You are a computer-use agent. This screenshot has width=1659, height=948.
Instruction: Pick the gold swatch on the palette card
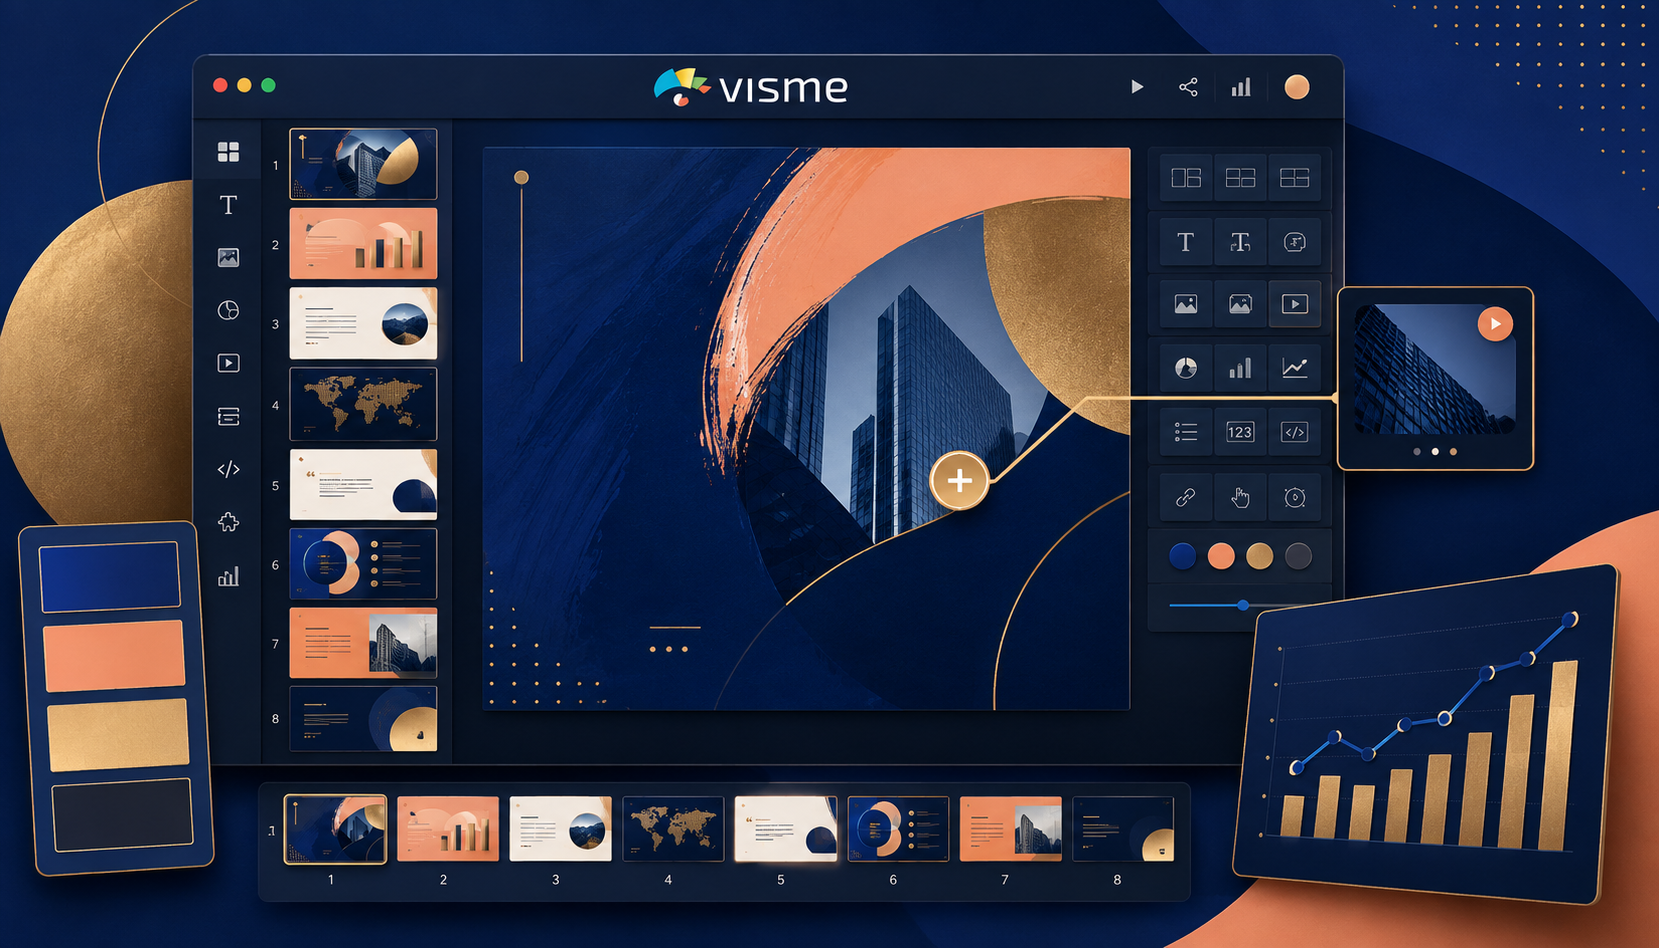[x=118, y=734]
